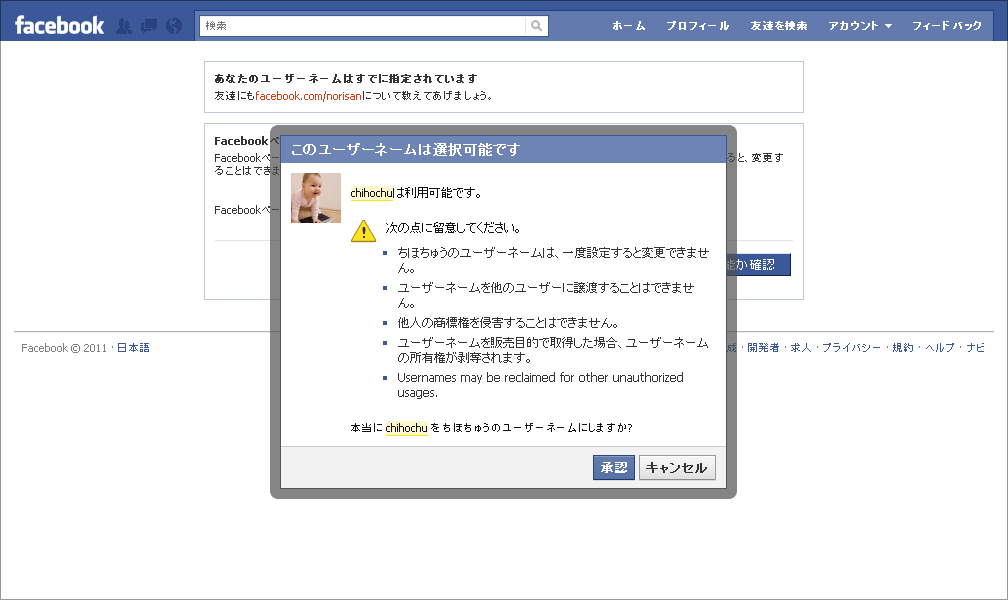
Task: Click the Facebook © 2011 footer text
Action: click(x=64, y=348)
